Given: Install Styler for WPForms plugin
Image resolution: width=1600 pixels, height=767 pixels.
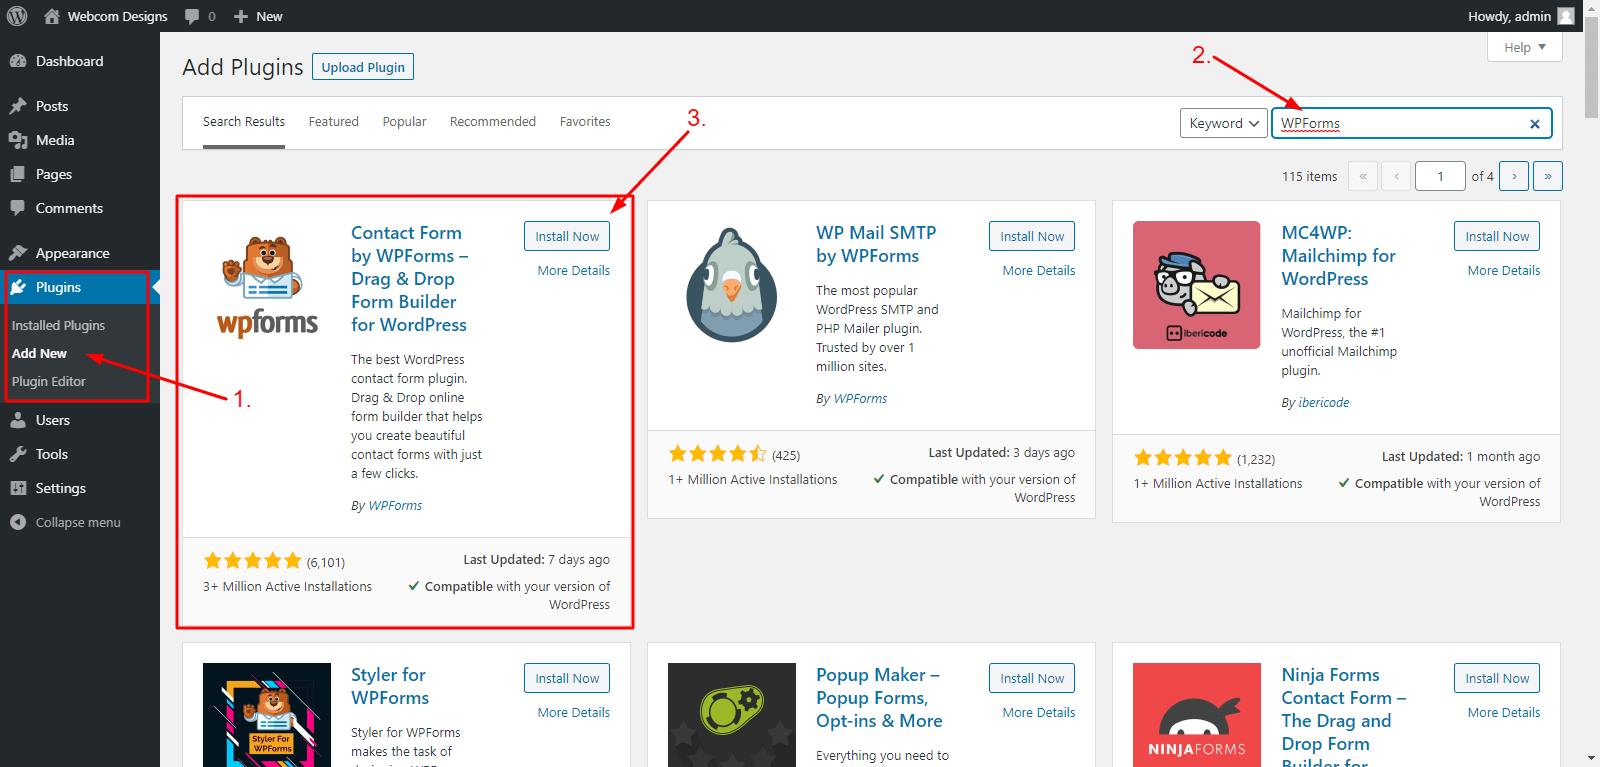Looking at the screenshot, I should click(x=567, y=678).
